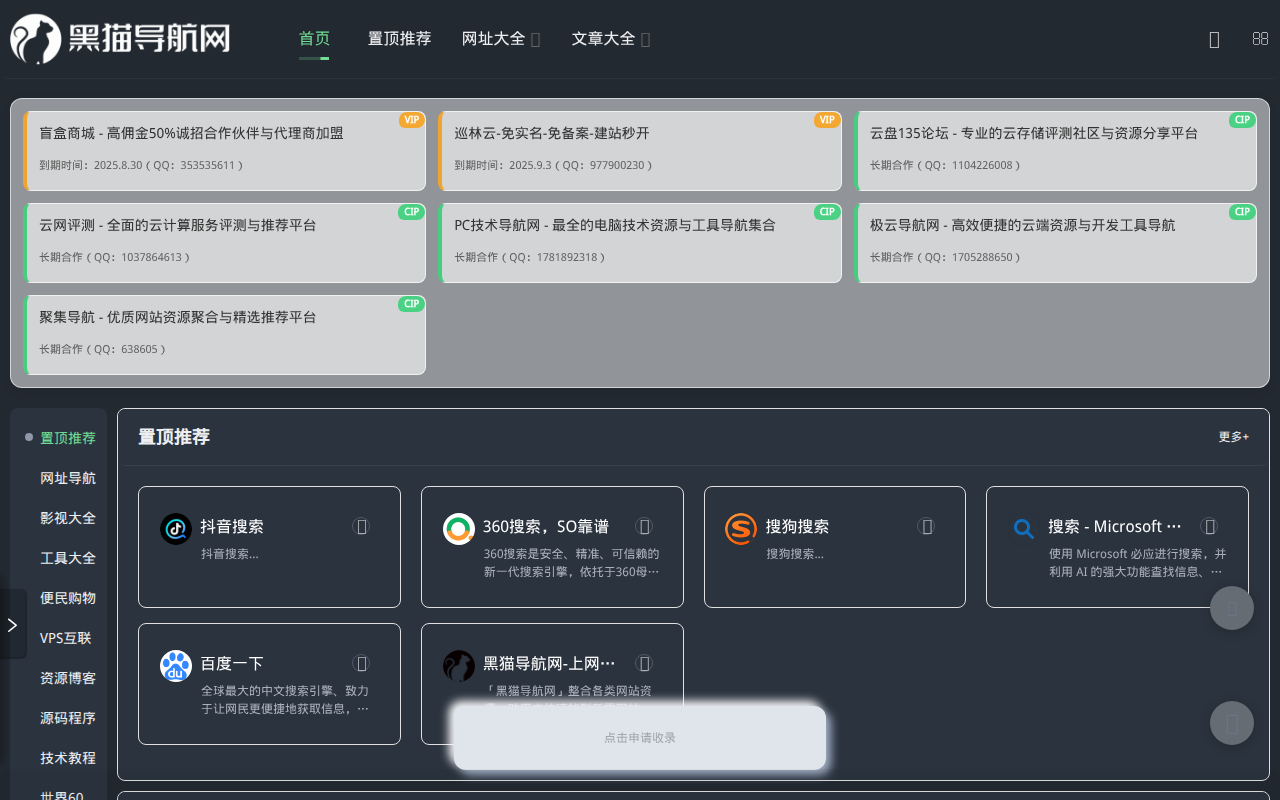Click the 抖音搜索 TikTok icon
Viewport: 1280px width, 800px height.
tap(176, 529)
